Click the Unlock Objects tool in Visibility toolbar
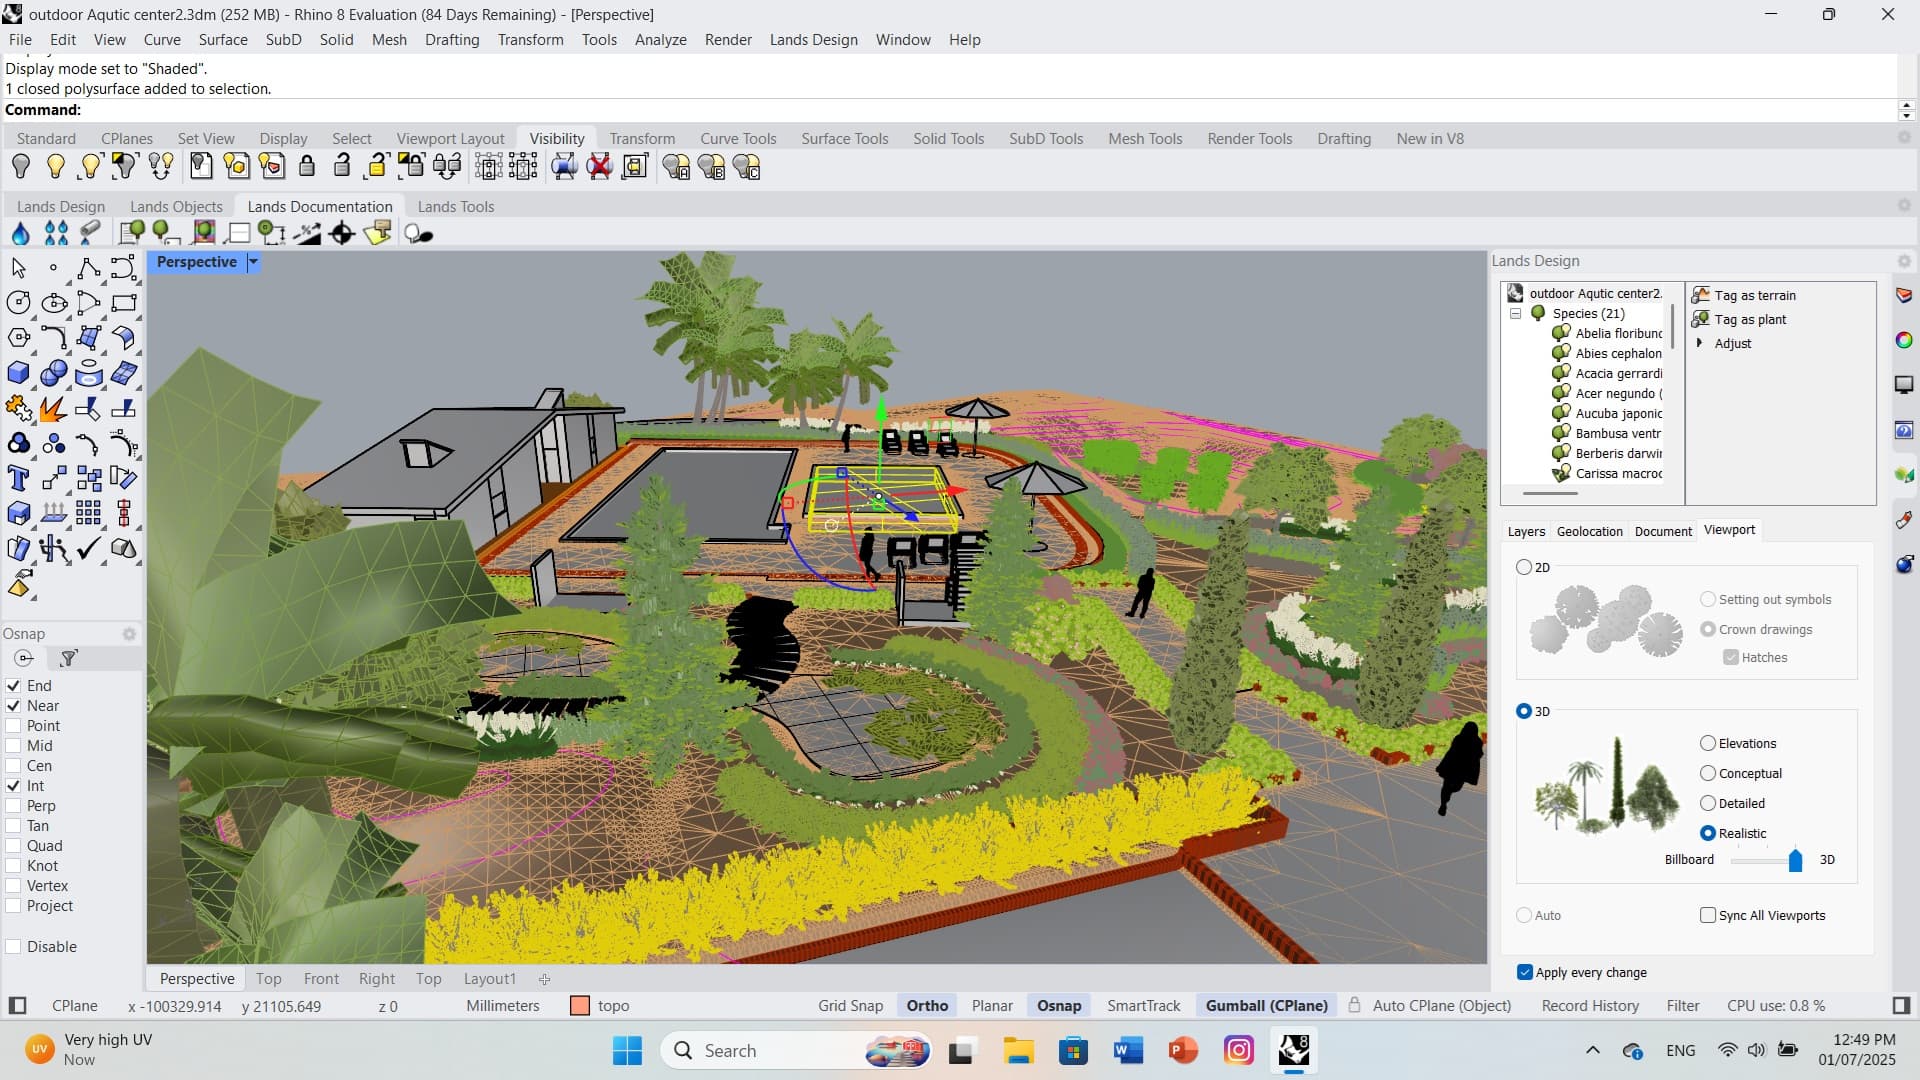1920x1080 pixels. (343, 166)
